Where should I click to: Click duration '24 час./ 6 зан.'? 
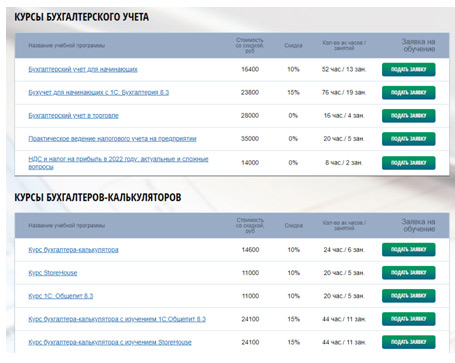point(344,250)
